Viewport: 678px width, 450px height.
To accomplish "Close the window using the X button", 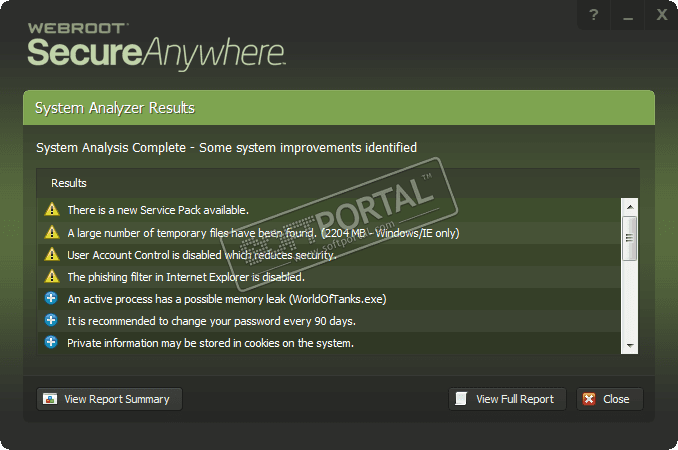I will (x=662, y=15).
